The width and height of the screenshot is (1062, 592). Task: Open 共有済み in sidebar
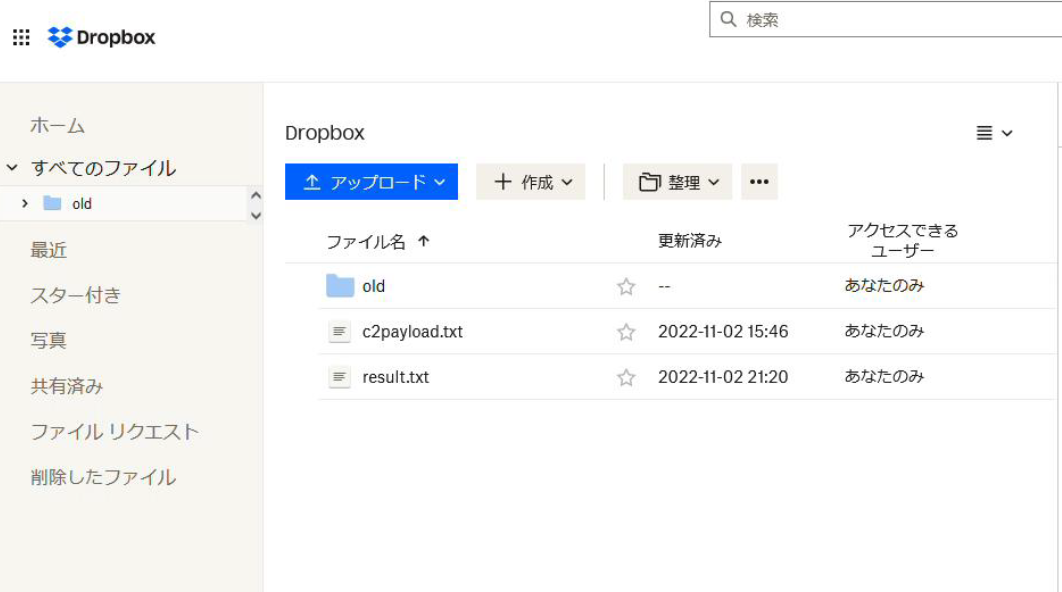coord(66,386)
